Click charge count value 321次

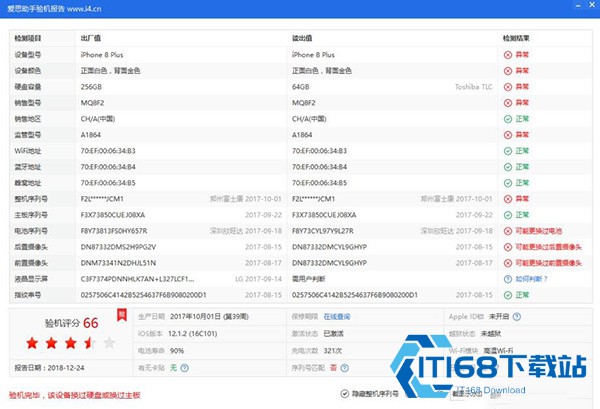click(x=333, y=351)
